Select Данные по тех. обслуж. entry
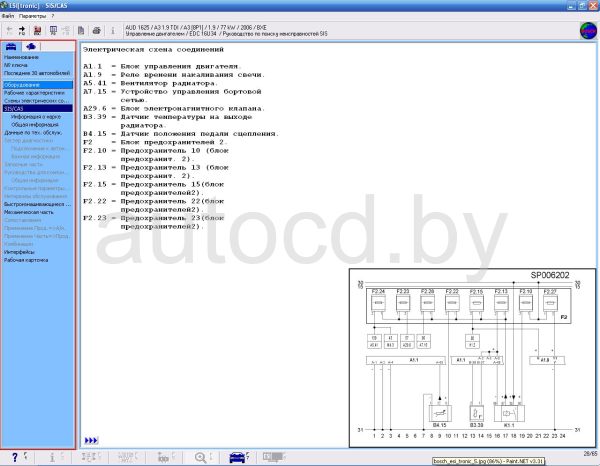Viewport: 600px width, 466px height. 33,133
